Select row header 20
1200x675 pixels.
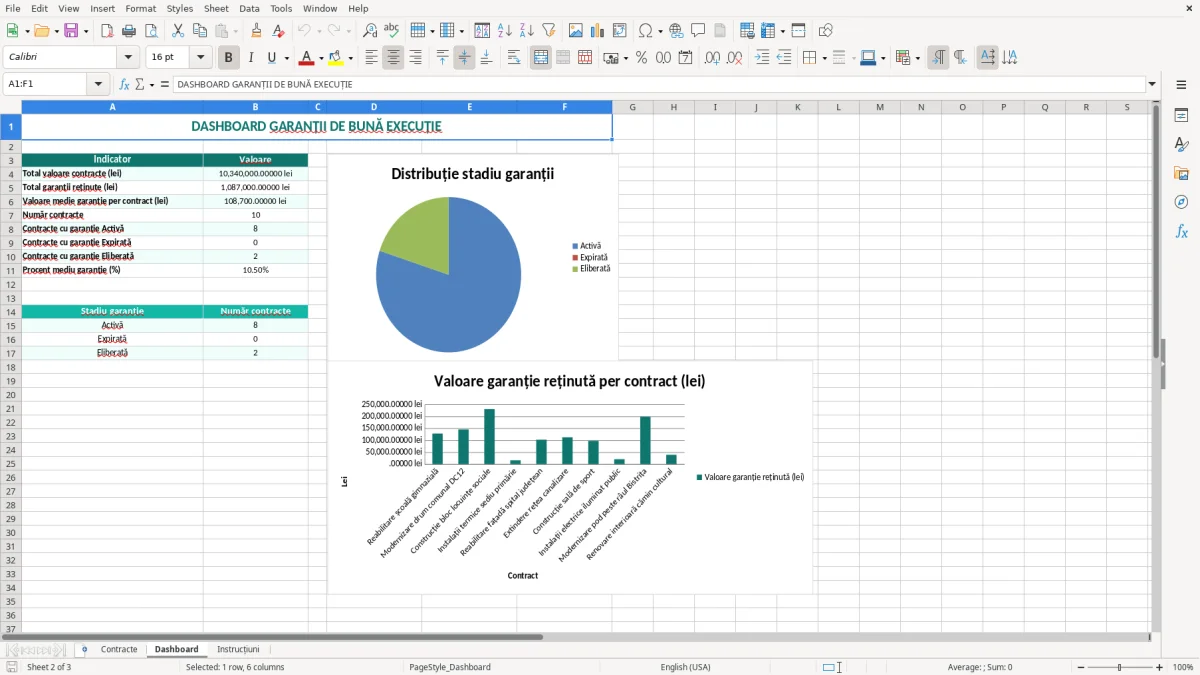[x=11, y=395]
